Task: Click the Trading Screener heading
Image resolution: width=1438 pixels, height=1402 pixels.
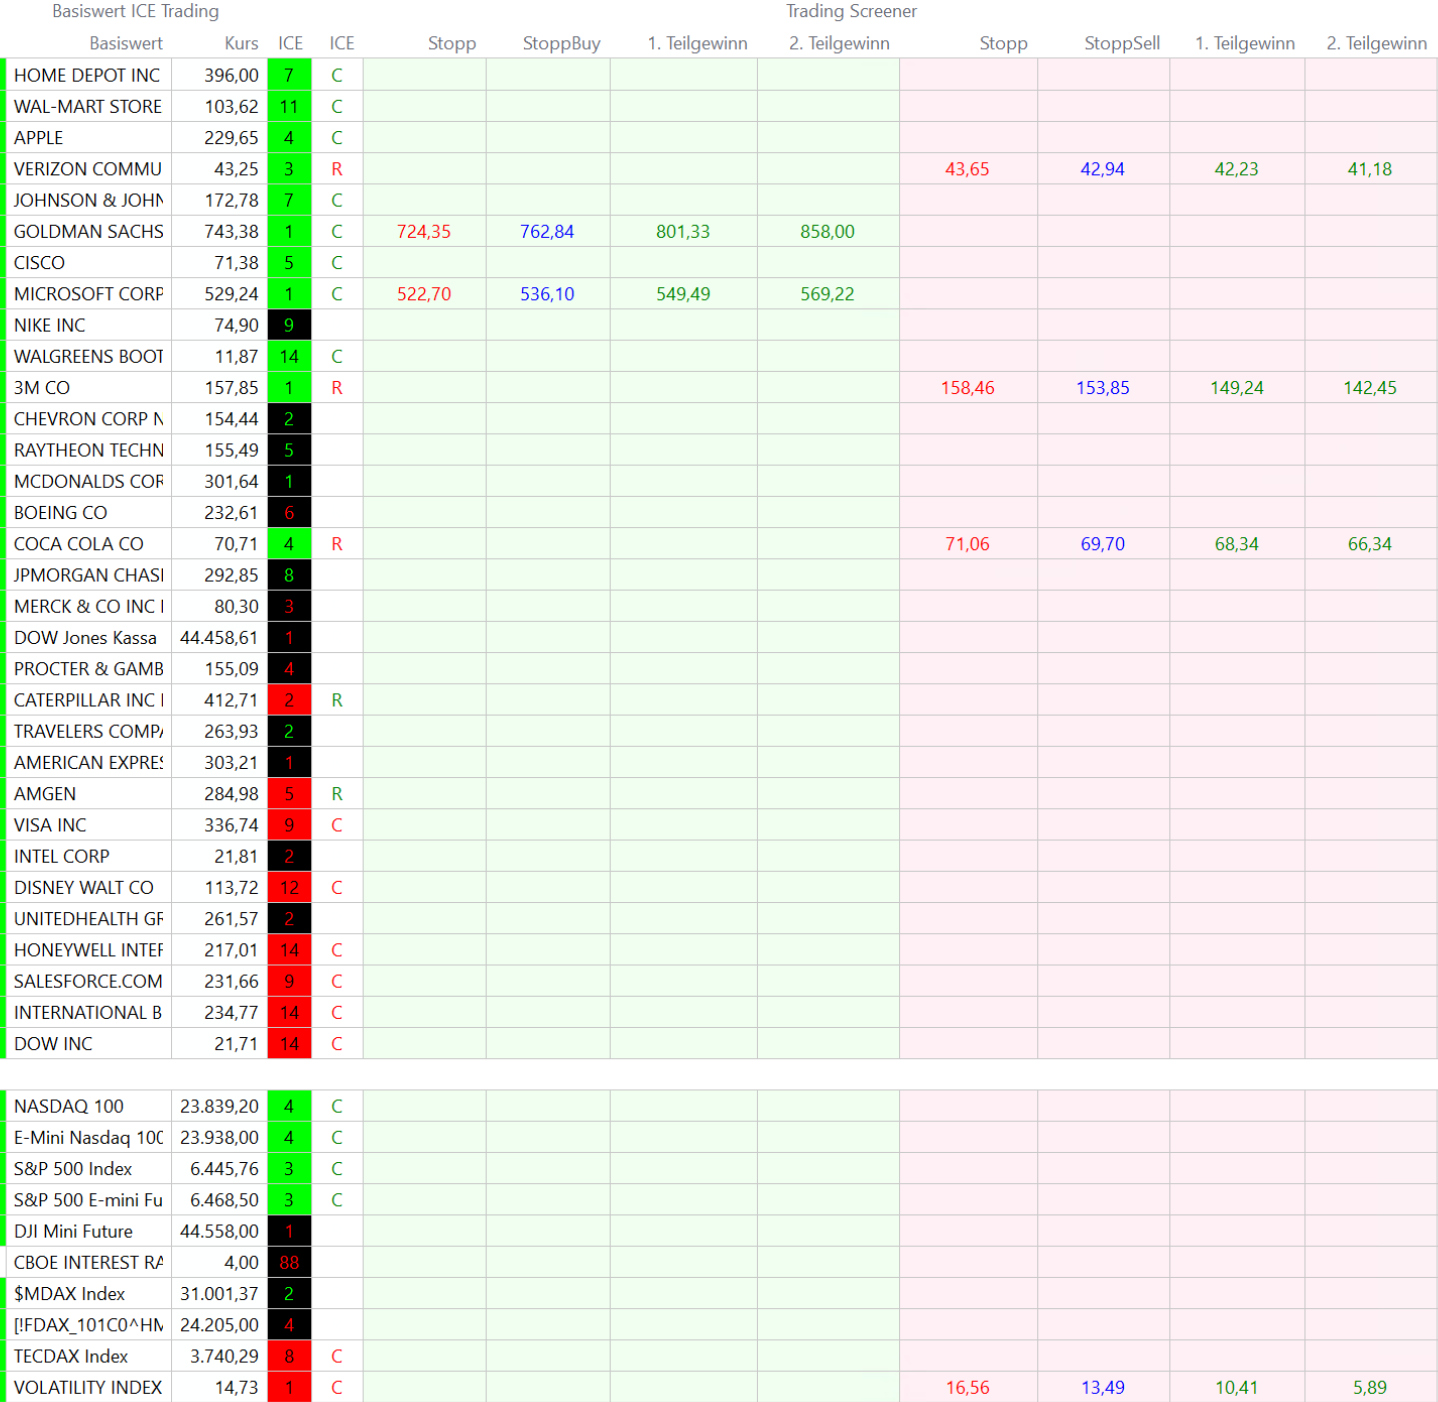Action: coord(850,11)
